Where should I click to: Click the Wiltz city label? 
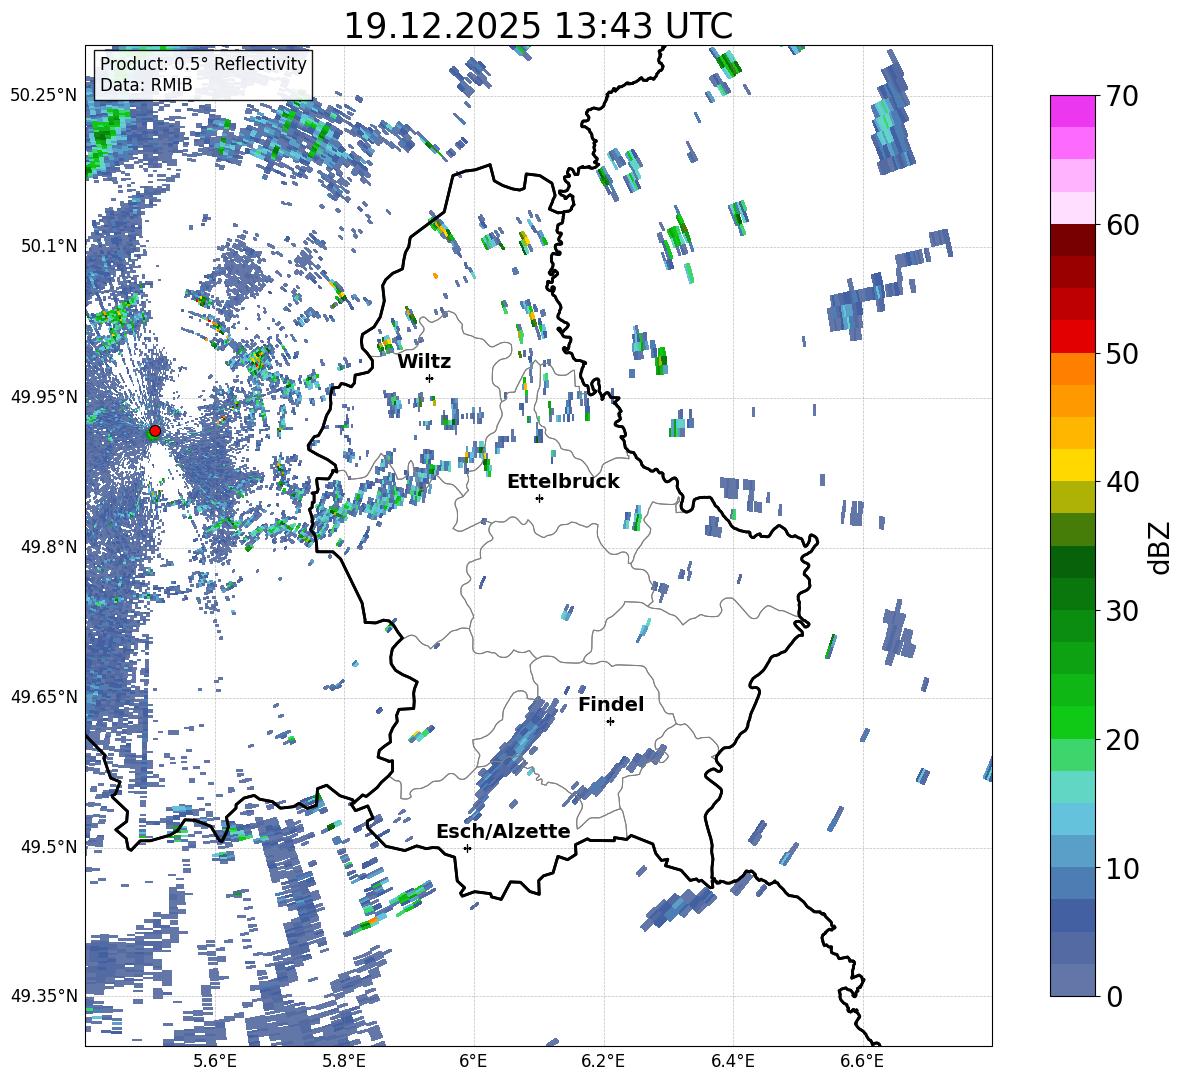[x=424, y=362]
